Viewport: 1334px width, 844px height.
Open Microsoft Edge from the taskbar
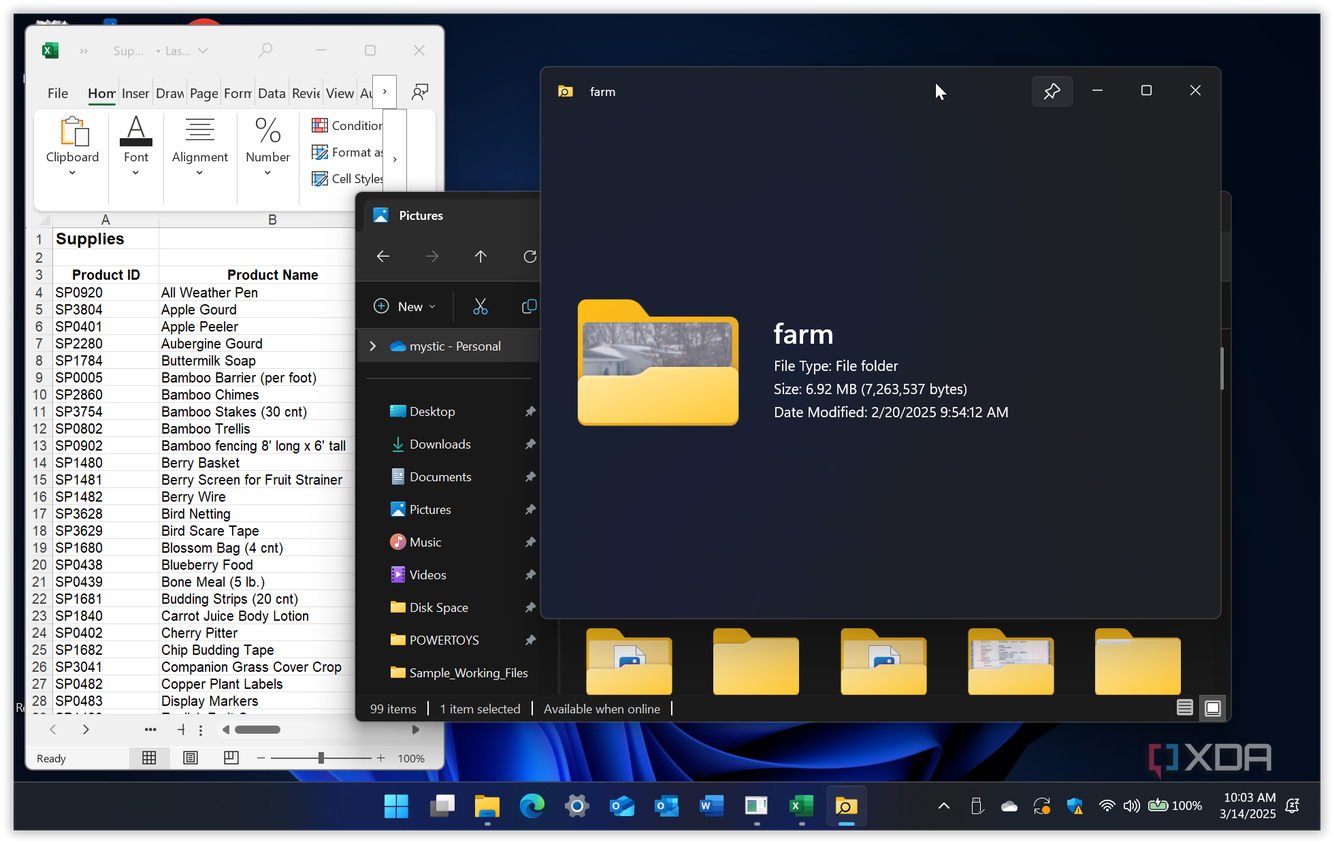coord(532,806)
